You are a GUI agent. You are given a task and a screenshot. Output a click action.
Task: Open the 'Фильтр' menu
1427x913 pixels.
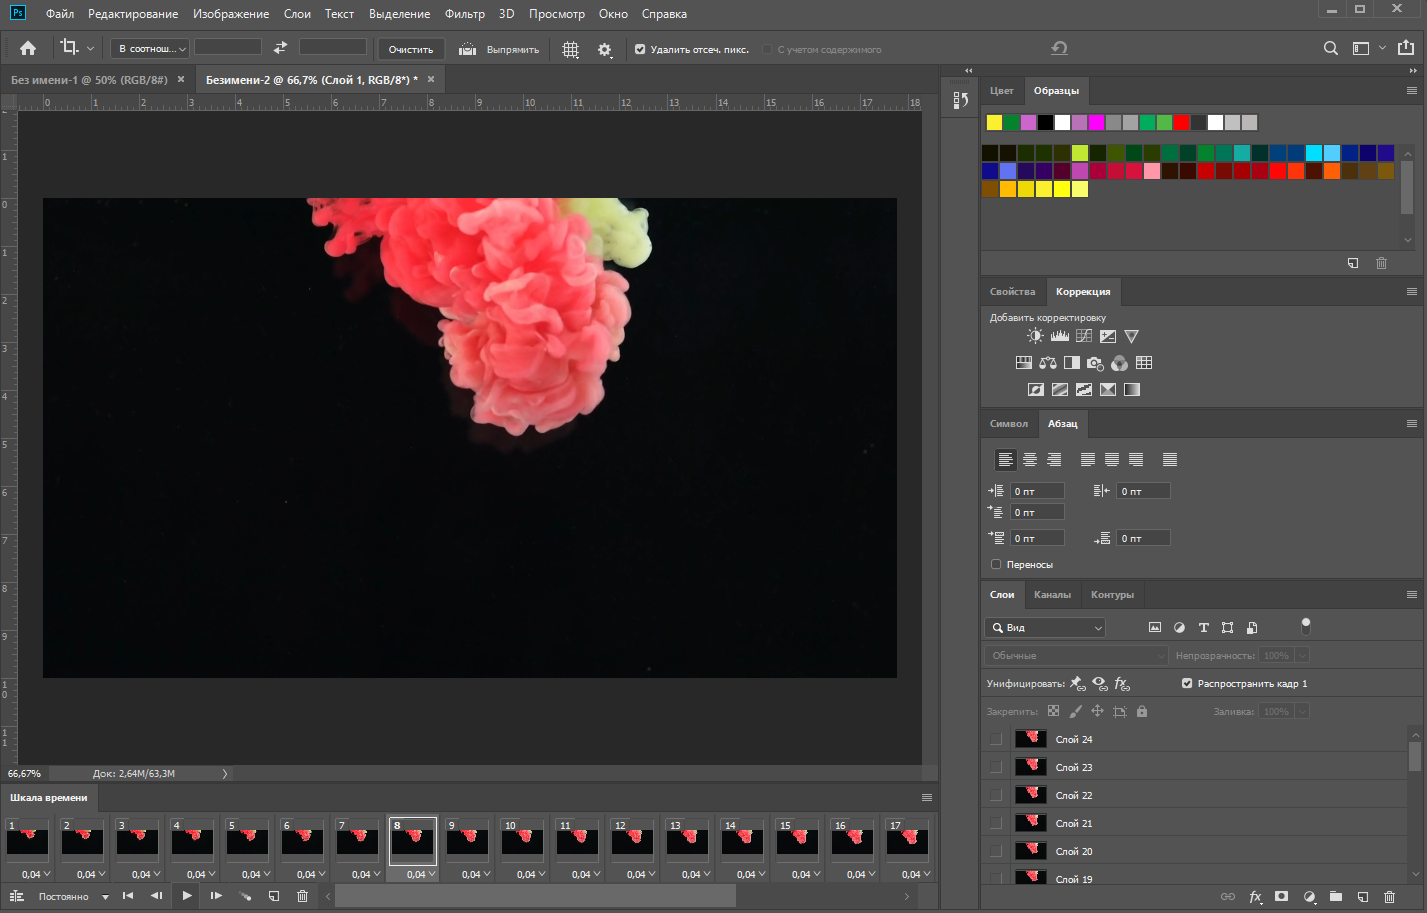pyautogui.click(x=464, y=14)
